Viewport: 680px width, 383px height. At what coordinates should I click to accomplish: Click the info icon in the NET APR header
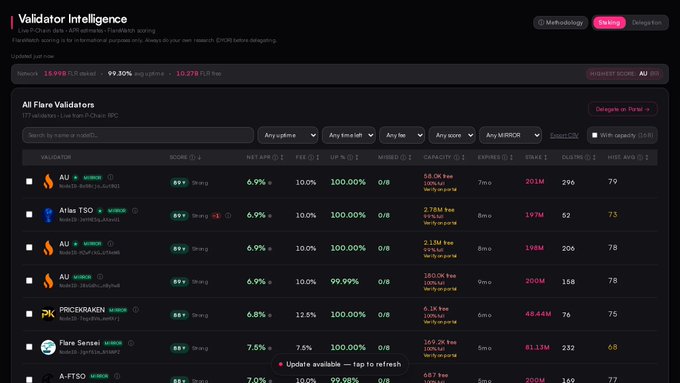click(x=275, y=157)
